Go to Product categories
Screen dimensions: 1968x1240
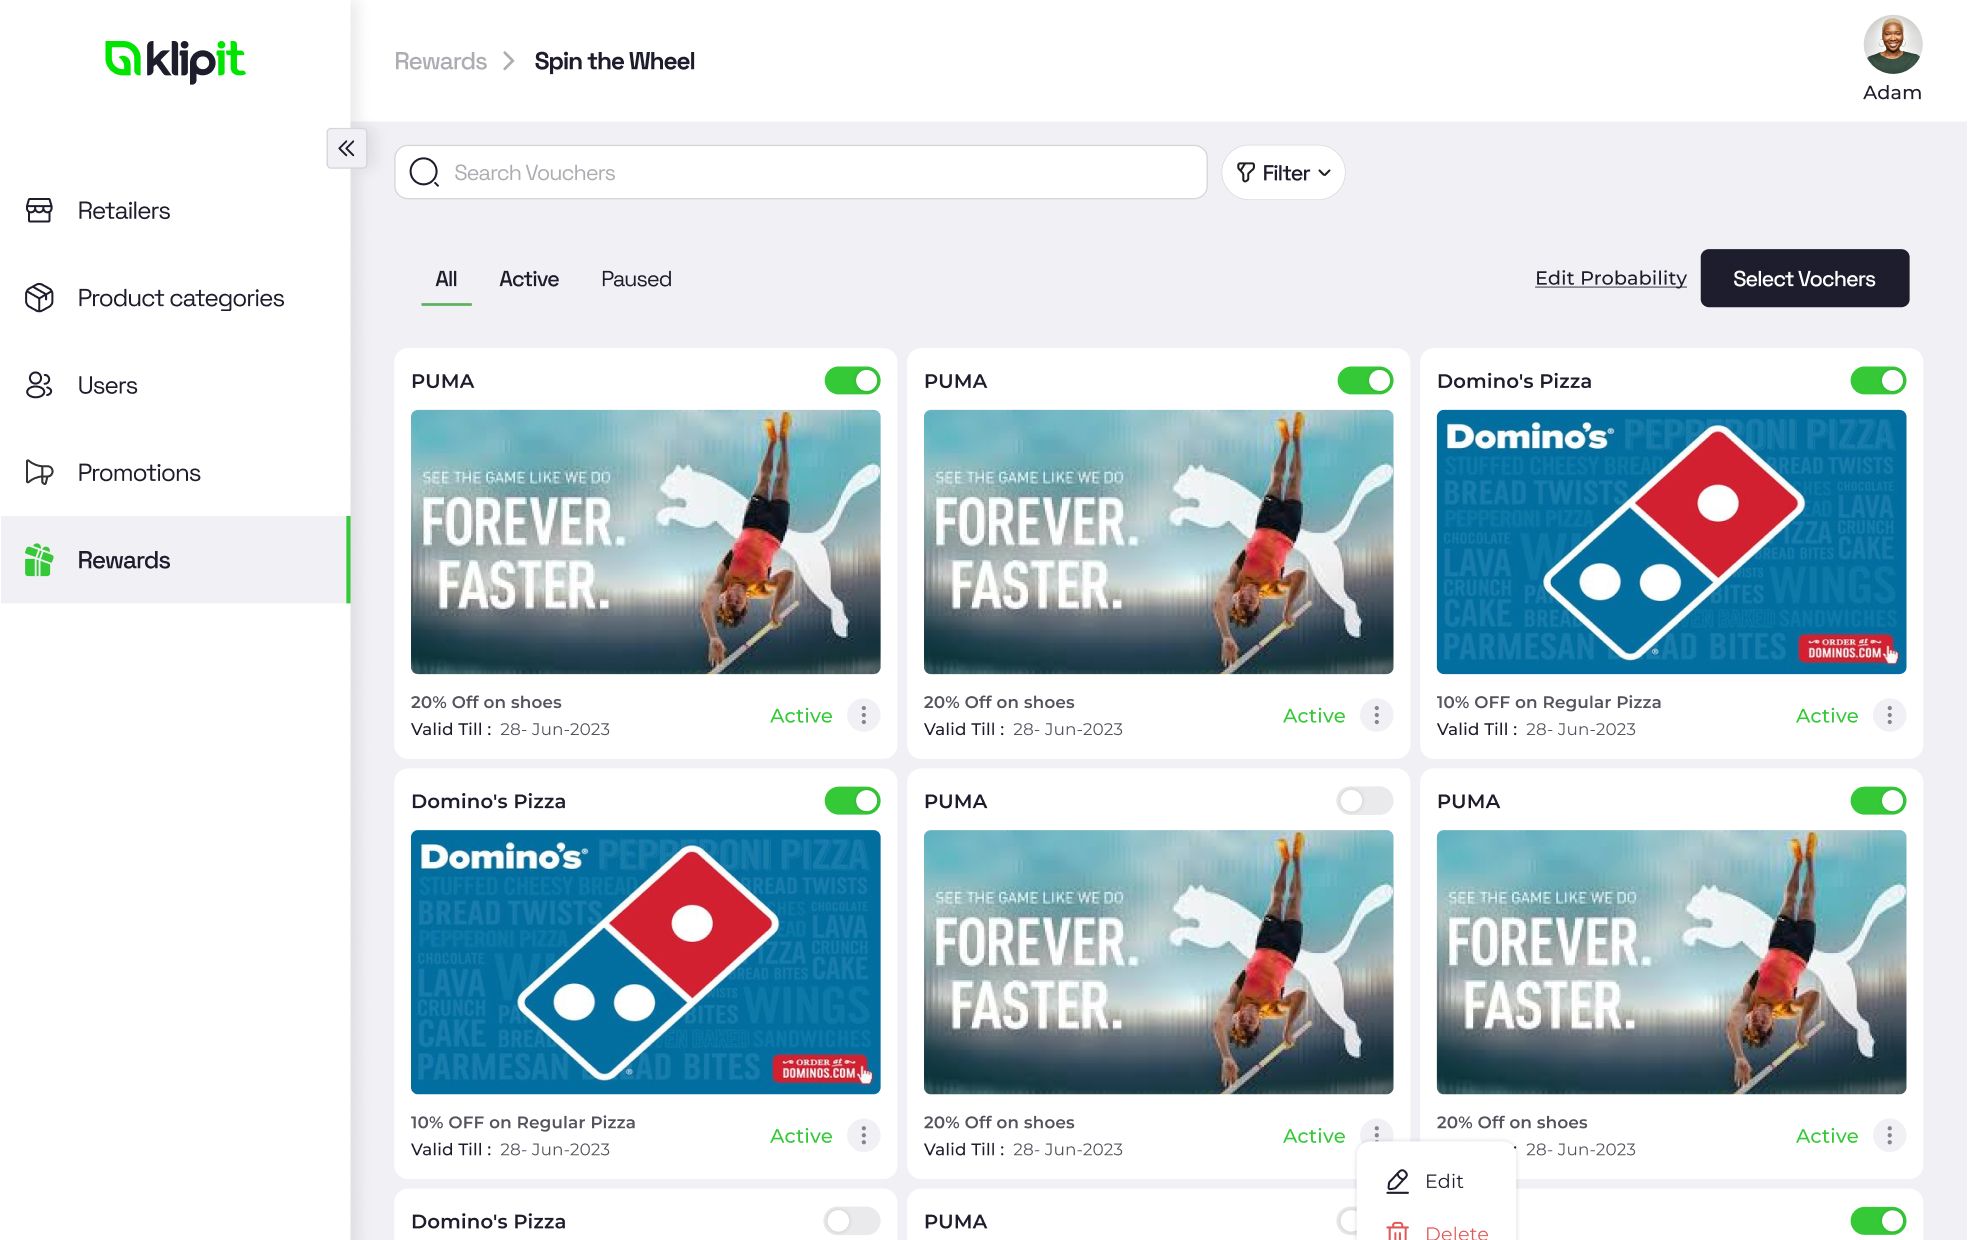point(175,298)
